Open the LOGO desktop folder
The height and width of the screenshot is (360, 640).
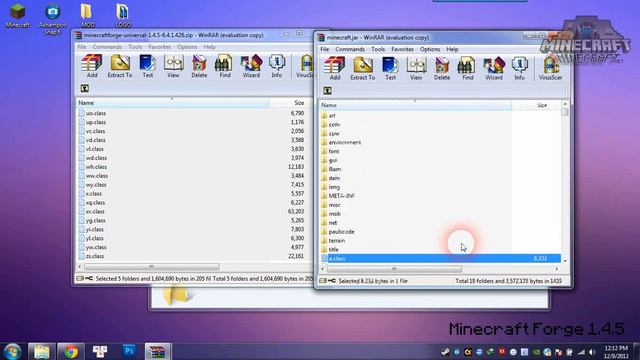tap(122, 16)
